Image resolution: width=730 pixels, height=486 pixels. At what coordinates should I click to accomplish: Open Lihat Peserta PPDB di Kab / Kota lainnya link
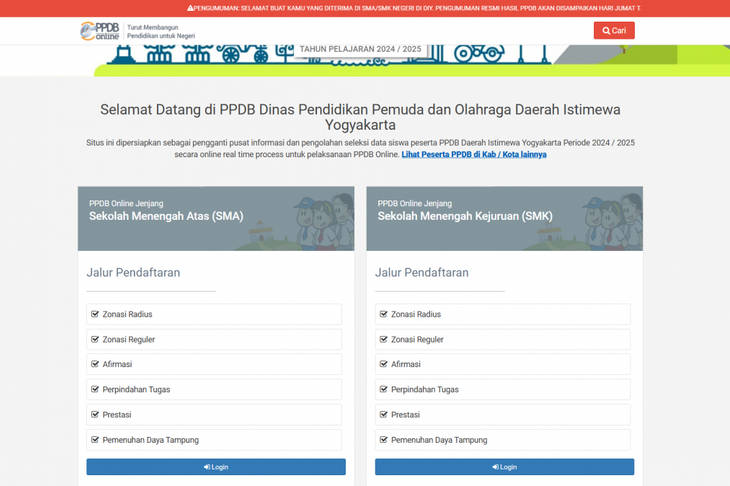[474, 155]
